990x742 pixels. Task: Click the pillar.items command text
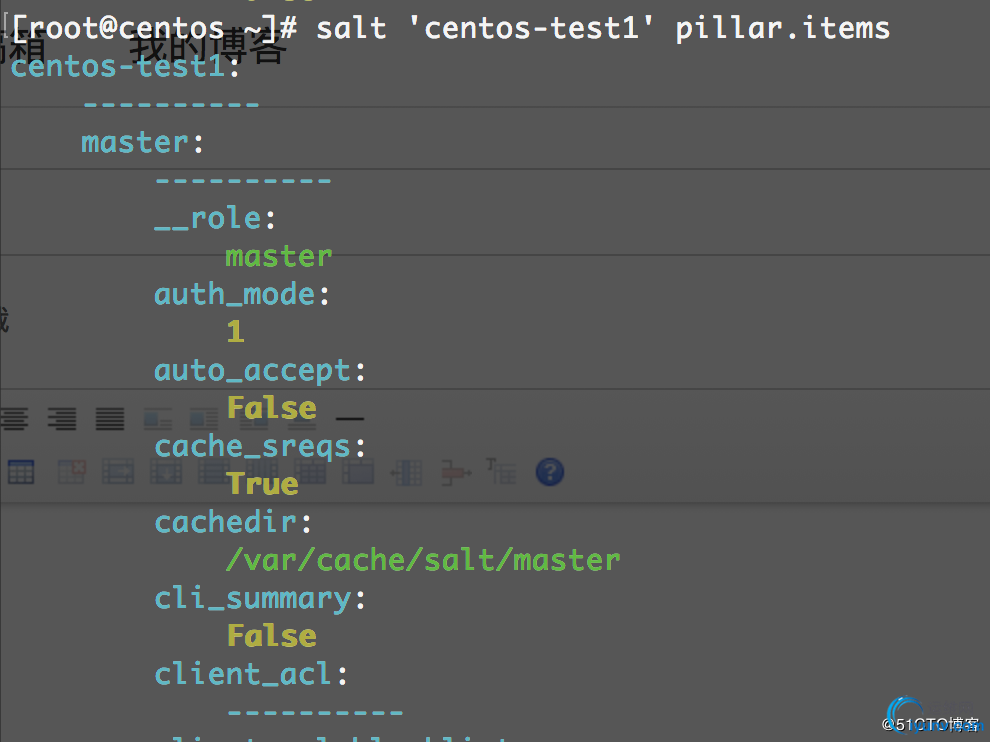pos(782,28)
